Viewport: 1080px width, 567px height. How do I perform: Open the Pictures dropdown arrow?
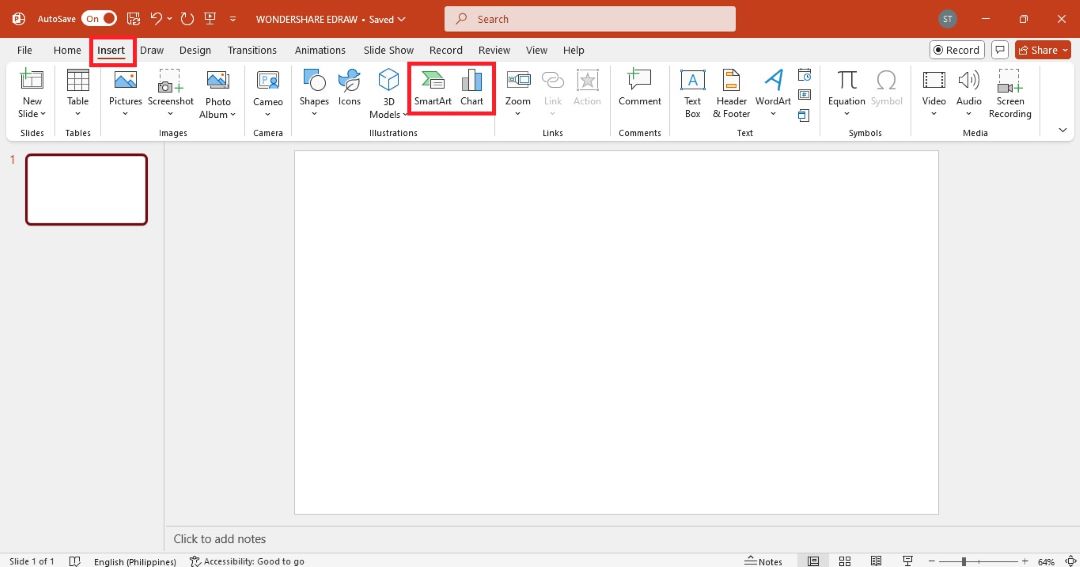pyautogui.click(x=125, y=114)
